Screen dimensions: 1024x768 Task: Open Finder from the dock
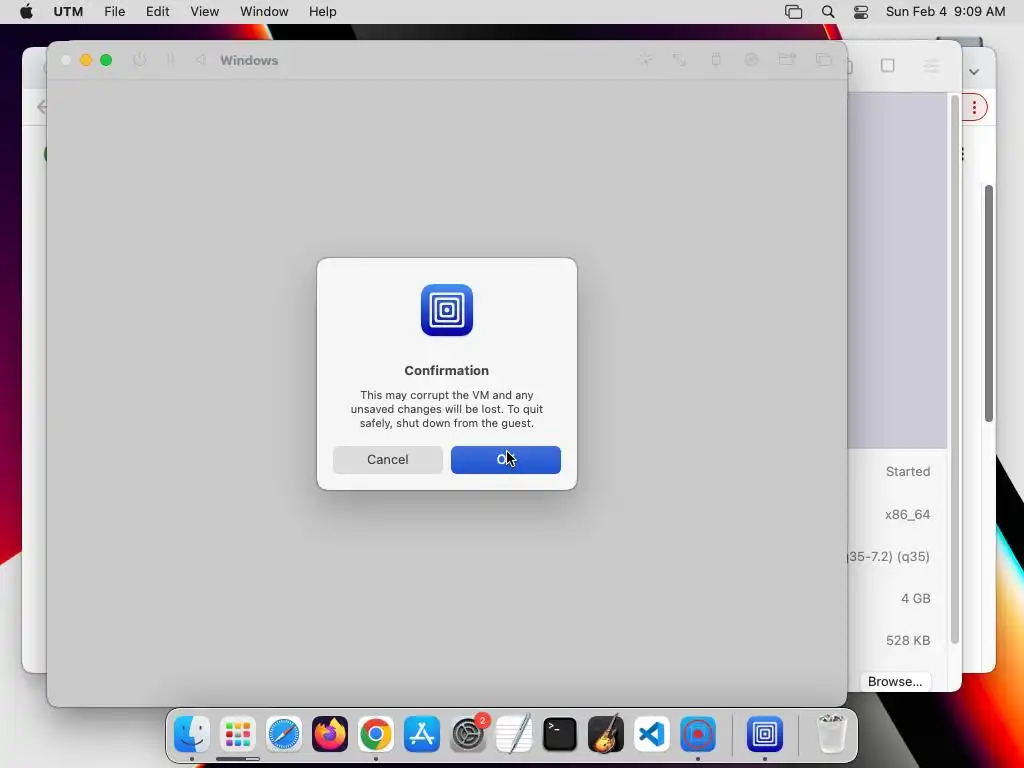[x=191, y=734]
